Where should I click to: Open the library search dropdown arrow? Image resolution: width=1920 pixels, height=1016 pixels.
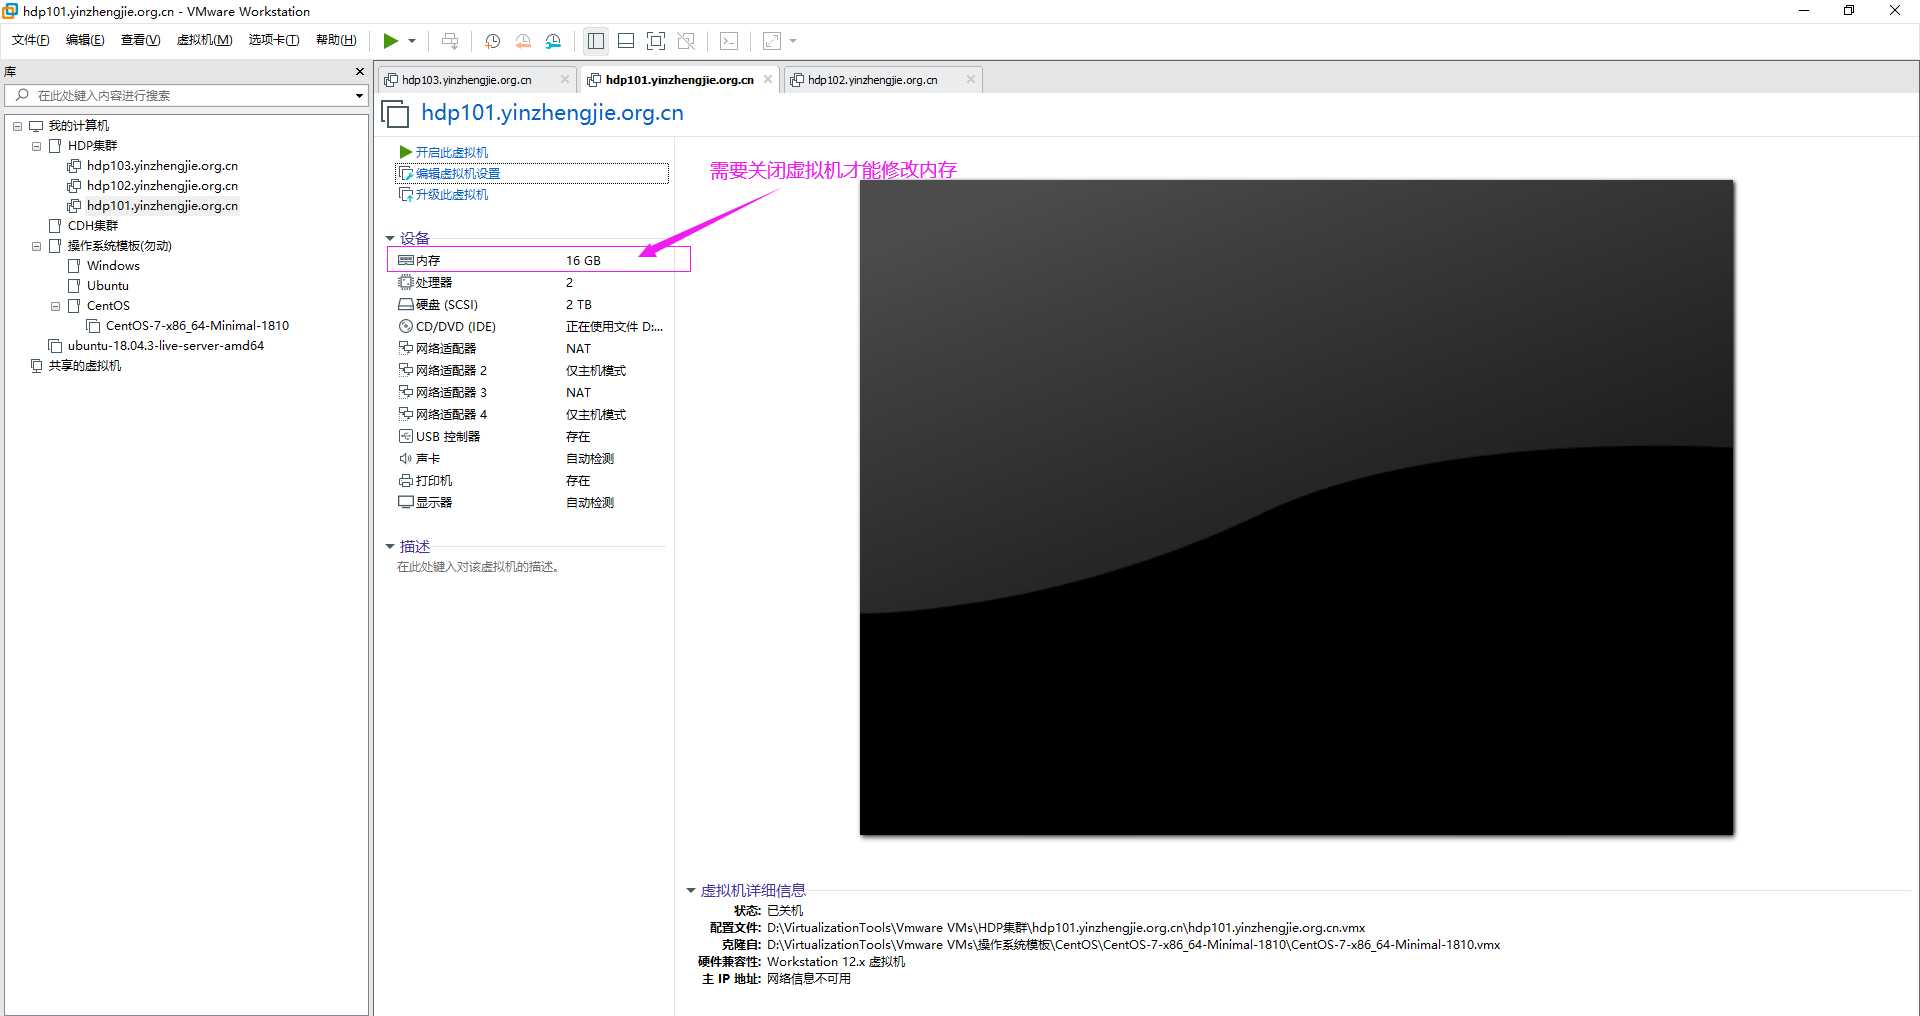pyautogui.click(x=359, y=96)
